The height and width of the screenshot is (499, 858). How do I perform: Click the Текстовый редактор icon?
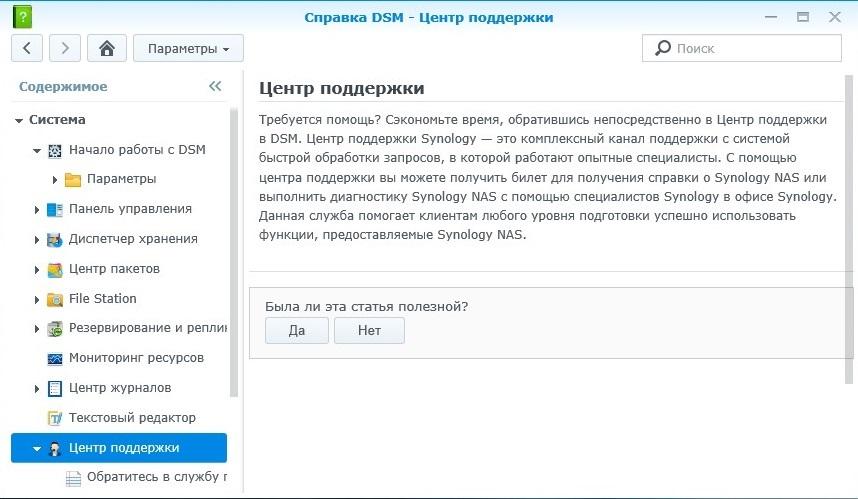[x=55, y=419]
